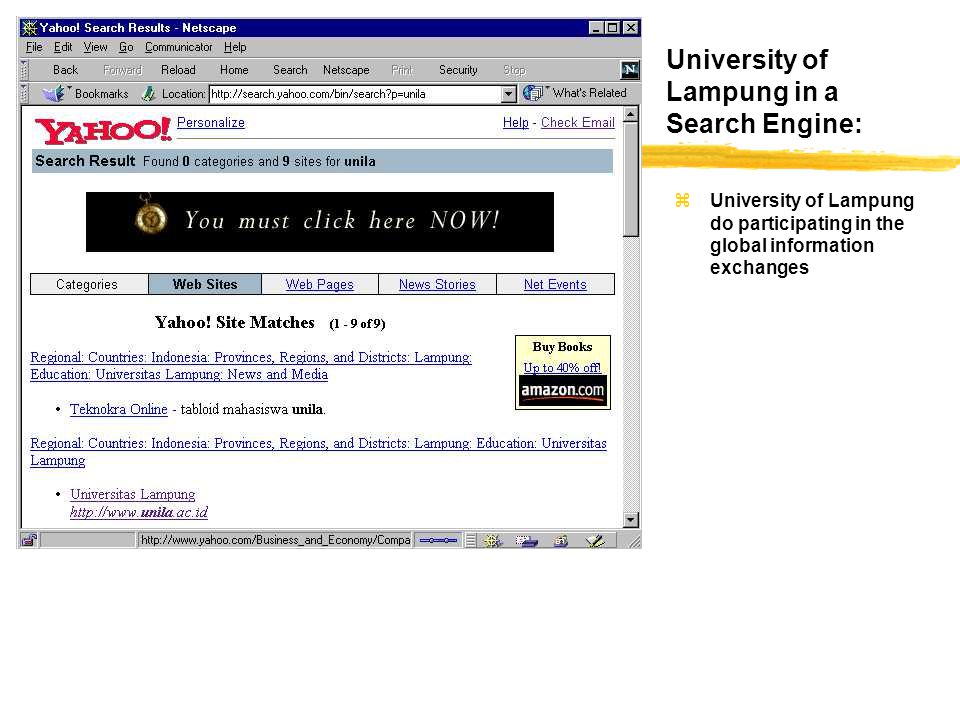Open the Go menu

pos(126,47)
